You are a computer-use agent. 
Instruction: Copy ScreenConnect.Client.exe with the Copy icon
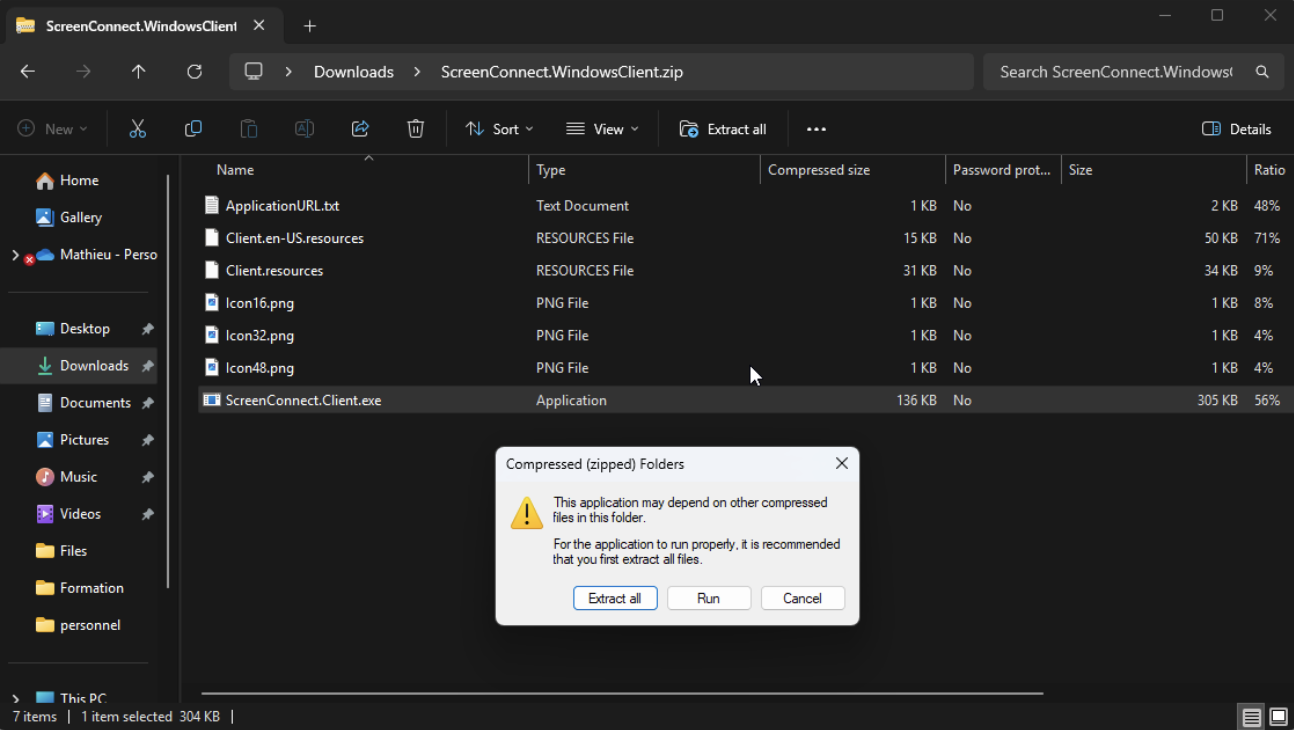pyautogui.click(x=193, y=128)
